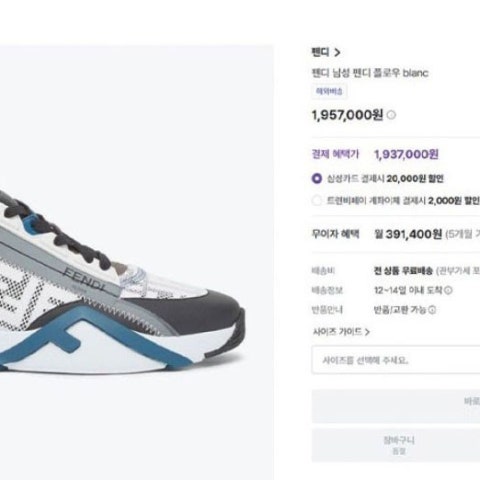This screenshot has width=480, height=480.
Task: Open the size selection dropdown
Action: pos(396,360)
